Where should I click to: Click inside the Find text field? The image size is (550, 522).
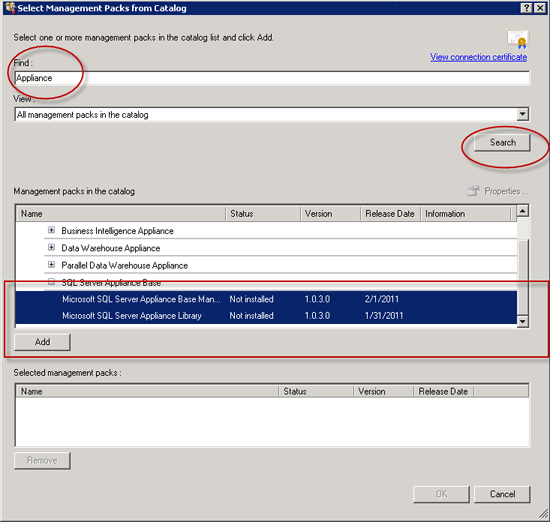point(272,78)
